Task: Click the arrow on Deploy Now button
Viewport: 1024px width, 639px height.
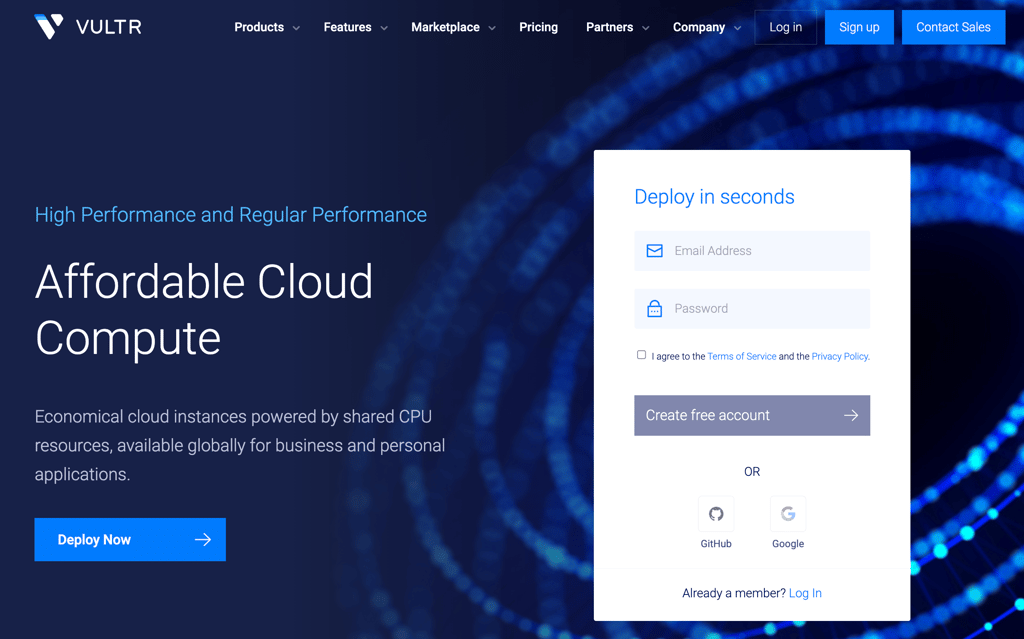Action: point(202,539)
